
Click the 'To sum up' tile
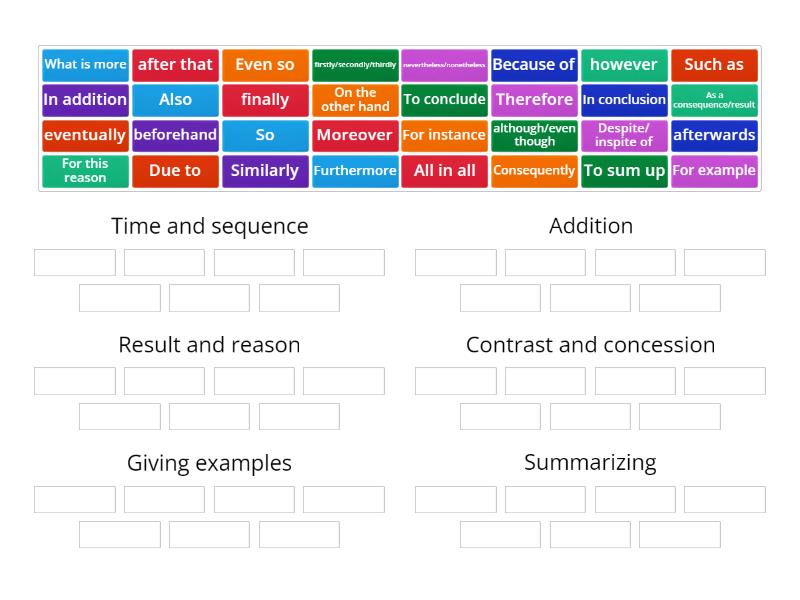point(624,171)
